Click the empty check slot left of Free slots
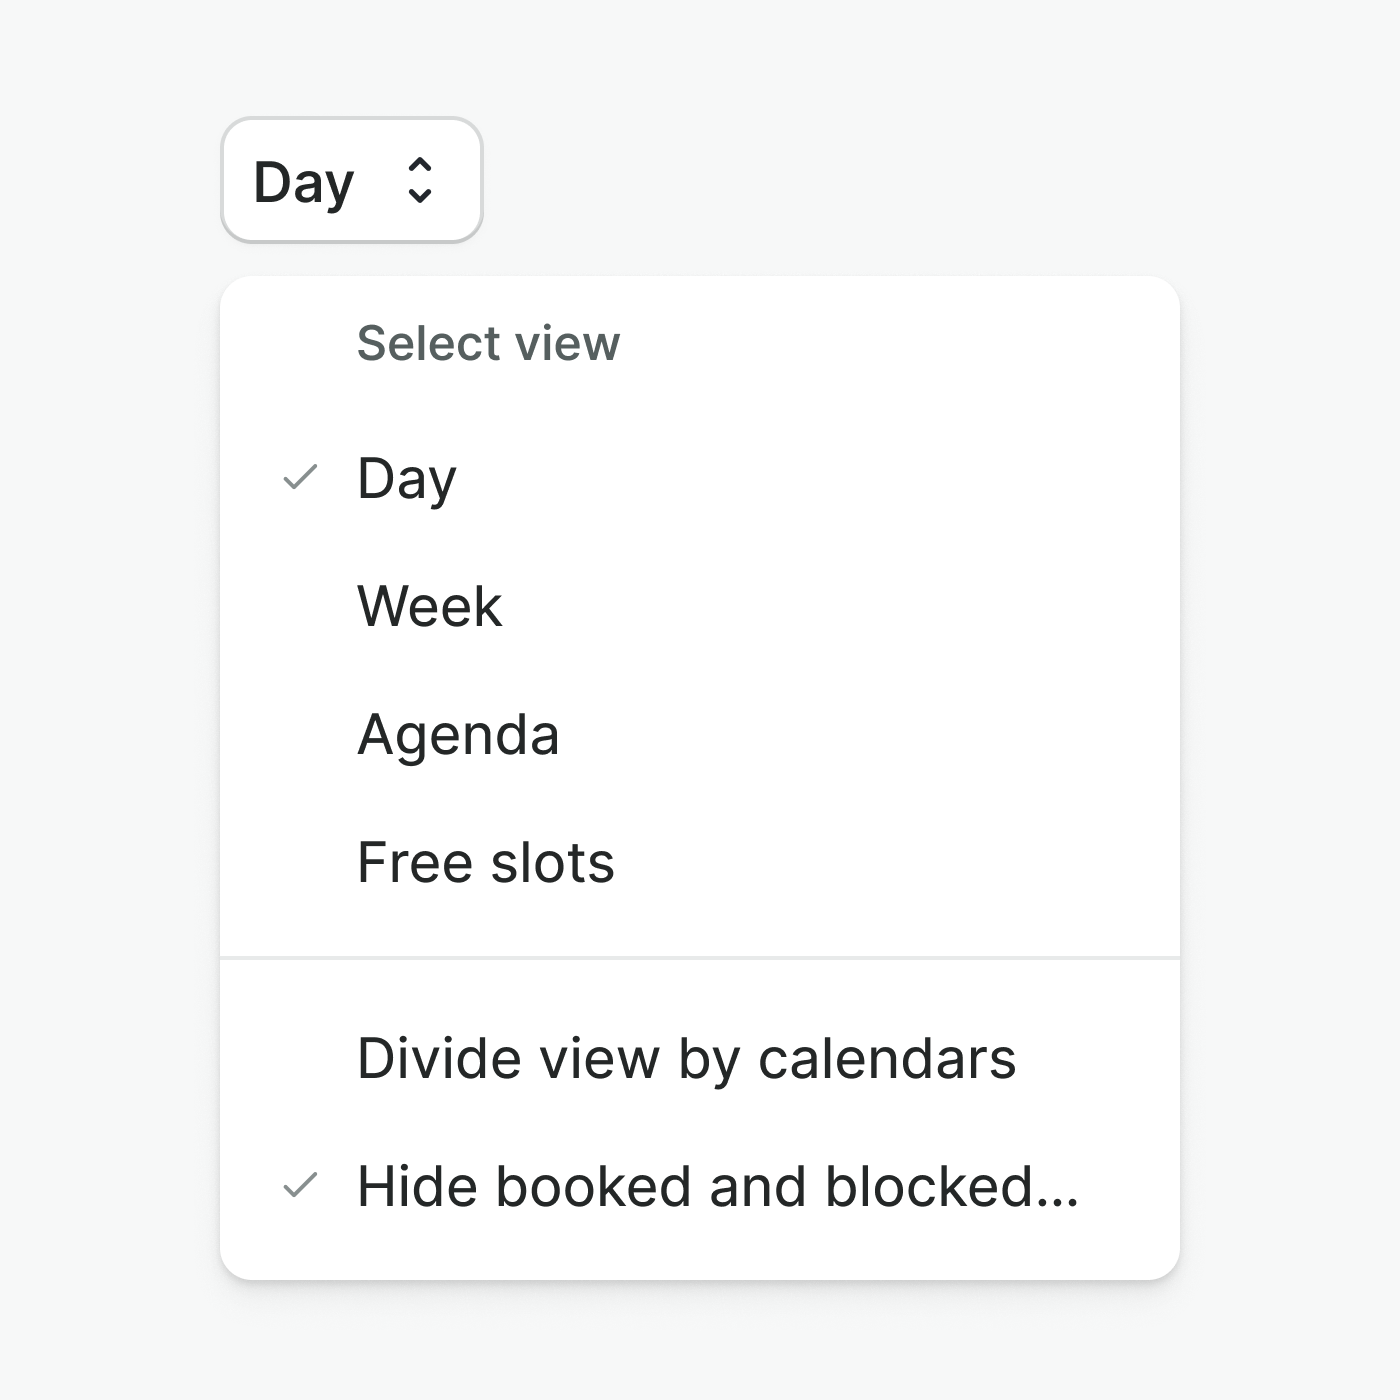 (300, 862)
